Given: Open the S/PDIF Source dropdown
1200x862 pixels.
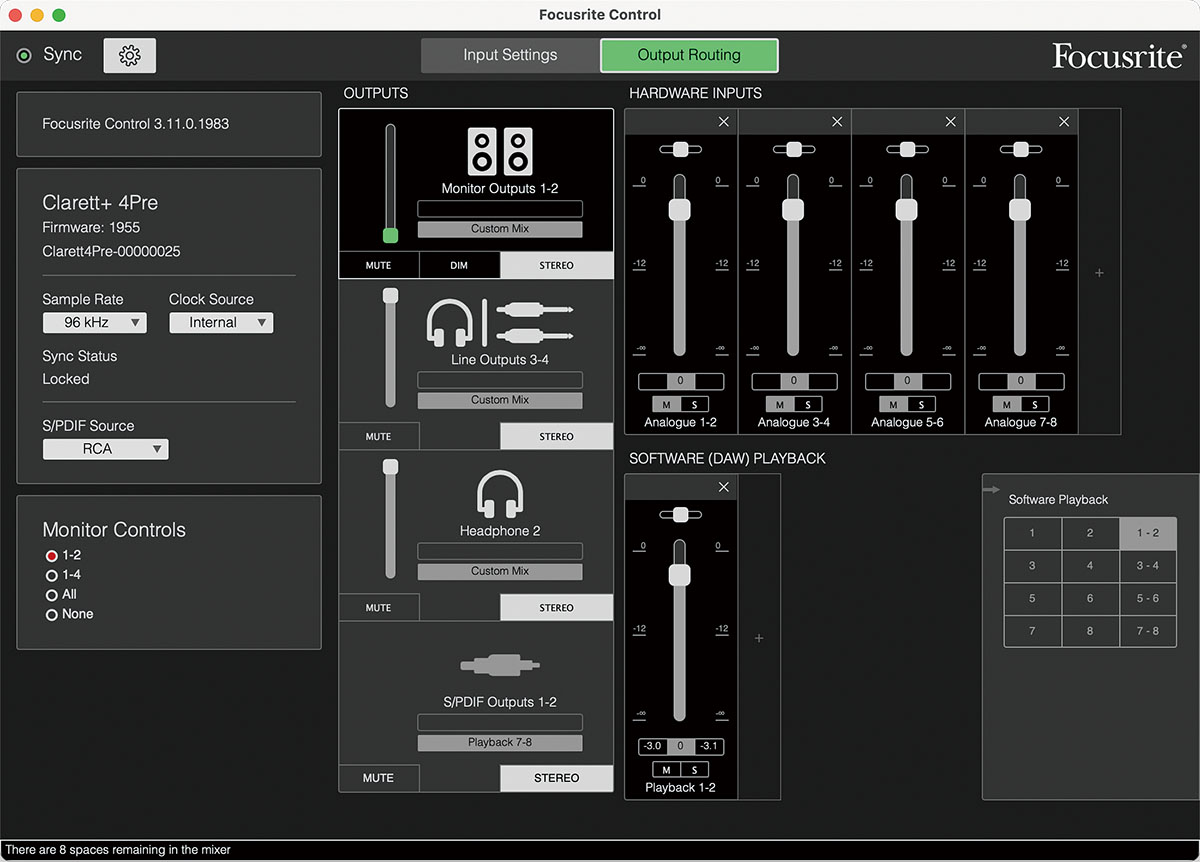Looking at the screenshot, I should click(x=106, y=450).
